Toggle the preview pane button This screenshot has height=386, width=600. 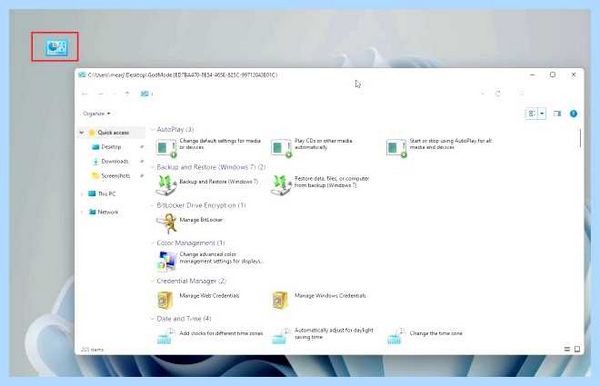click(x=557, y=114)
